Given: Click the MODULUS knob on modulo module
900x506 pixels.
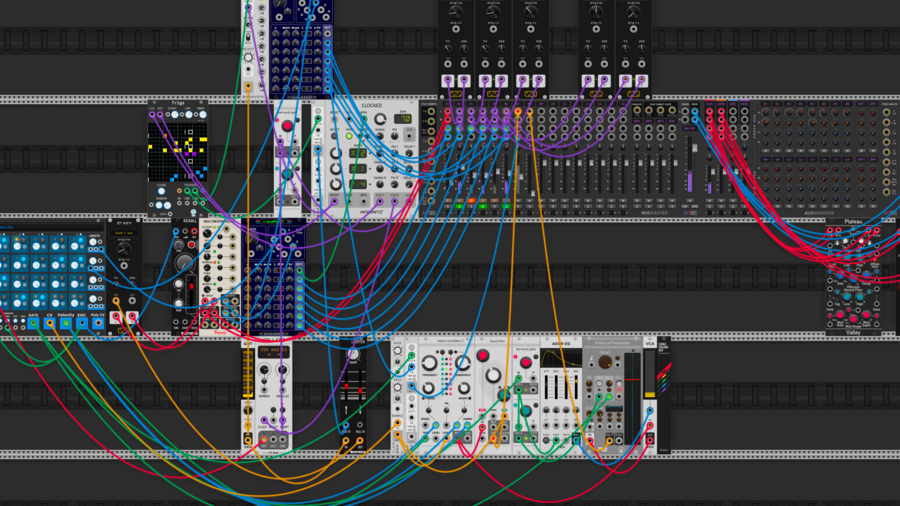Looking at the screenshot, I should 282,371.
